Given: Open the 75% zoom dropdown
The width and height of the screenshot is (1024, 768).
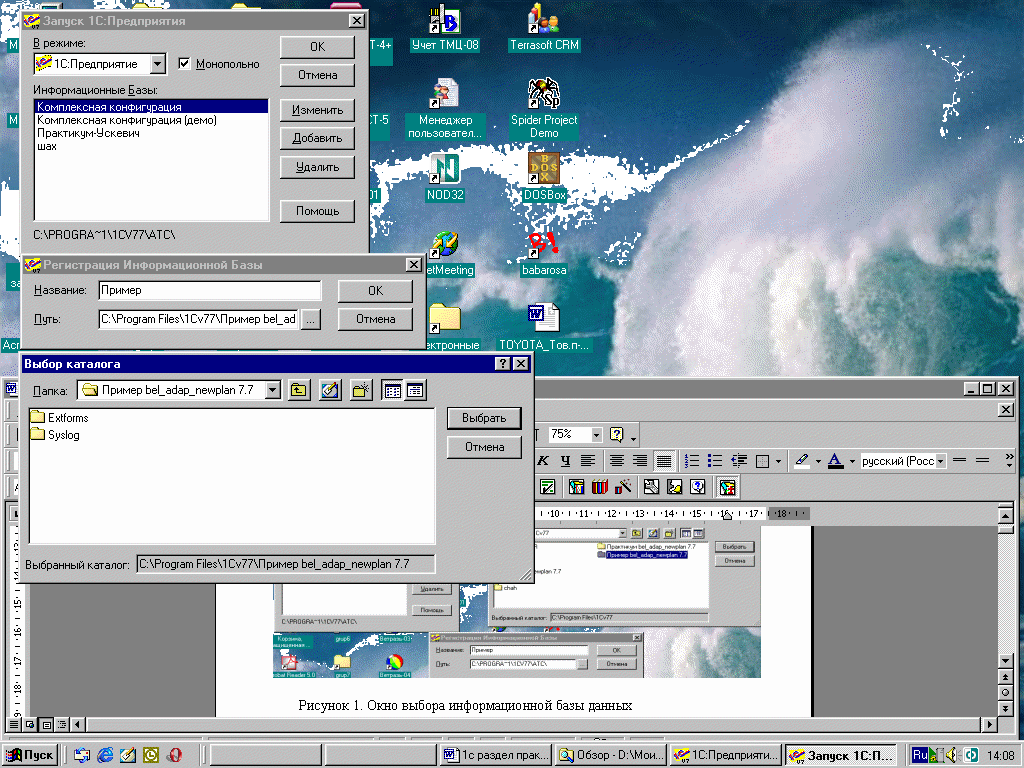Looking at the screenshot, I should [597, 435].
